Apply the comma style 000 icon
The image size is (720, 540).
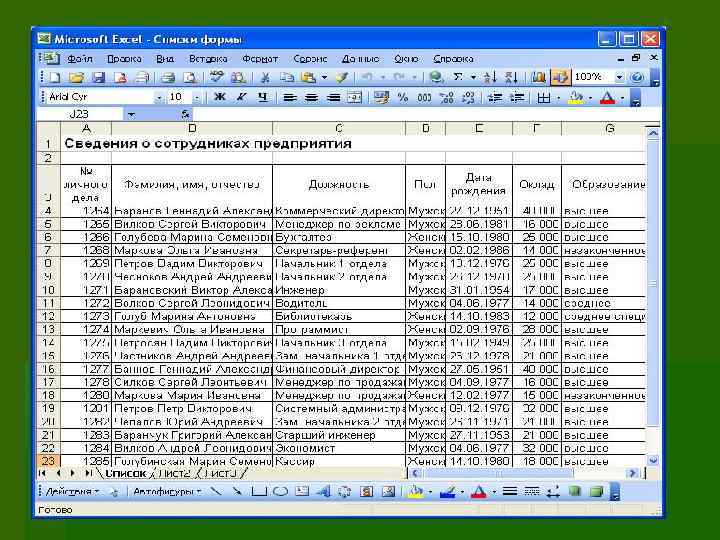pyautogui.click(x=424, y=98)
